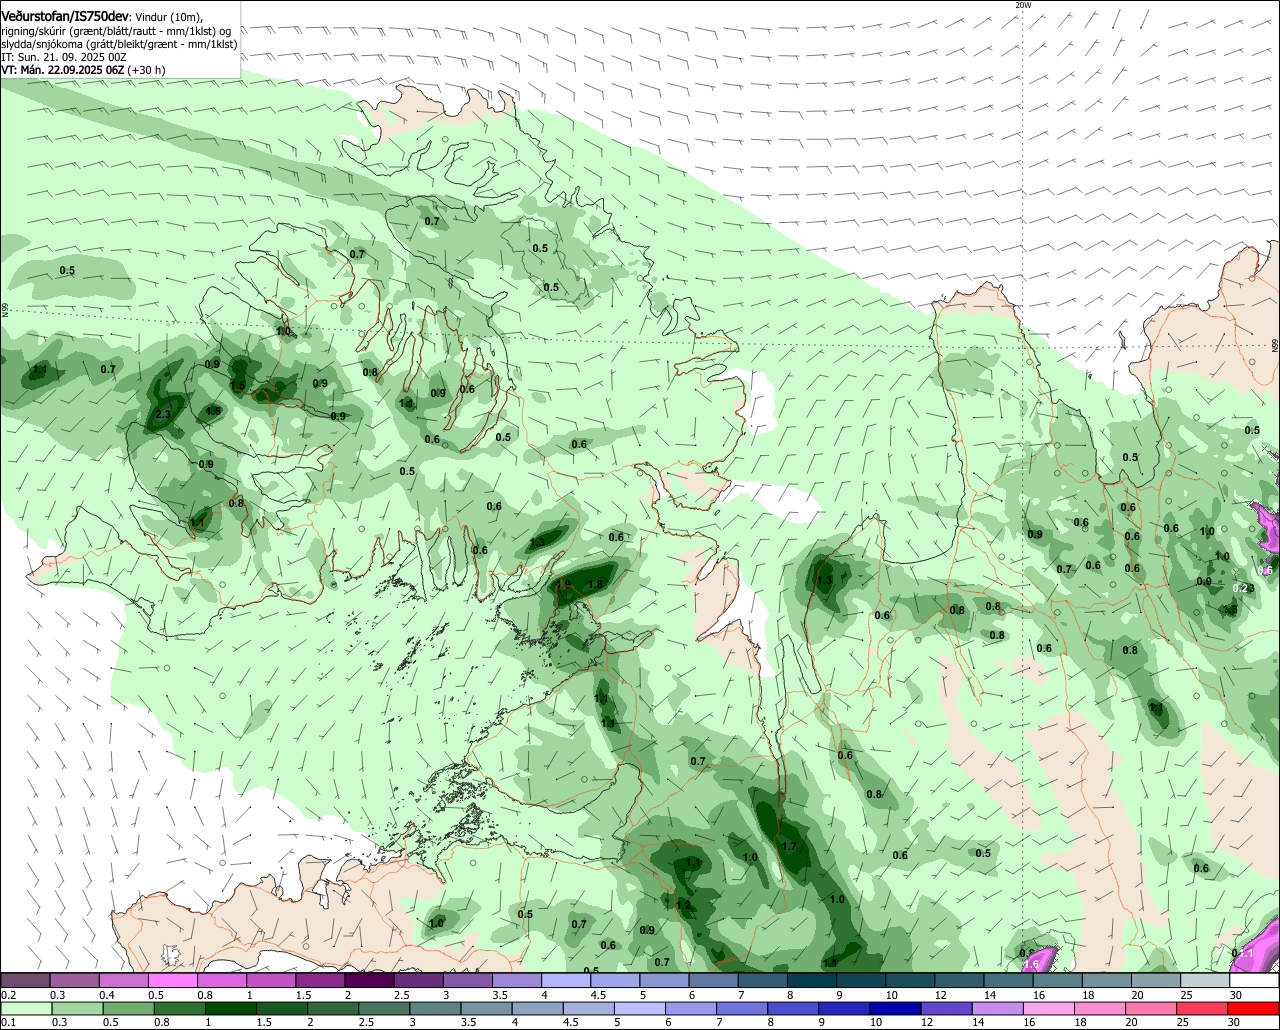Pick the top-row snow swatch starting at 0.5
Screen dimensions: 1280x1030
point(172,980)
